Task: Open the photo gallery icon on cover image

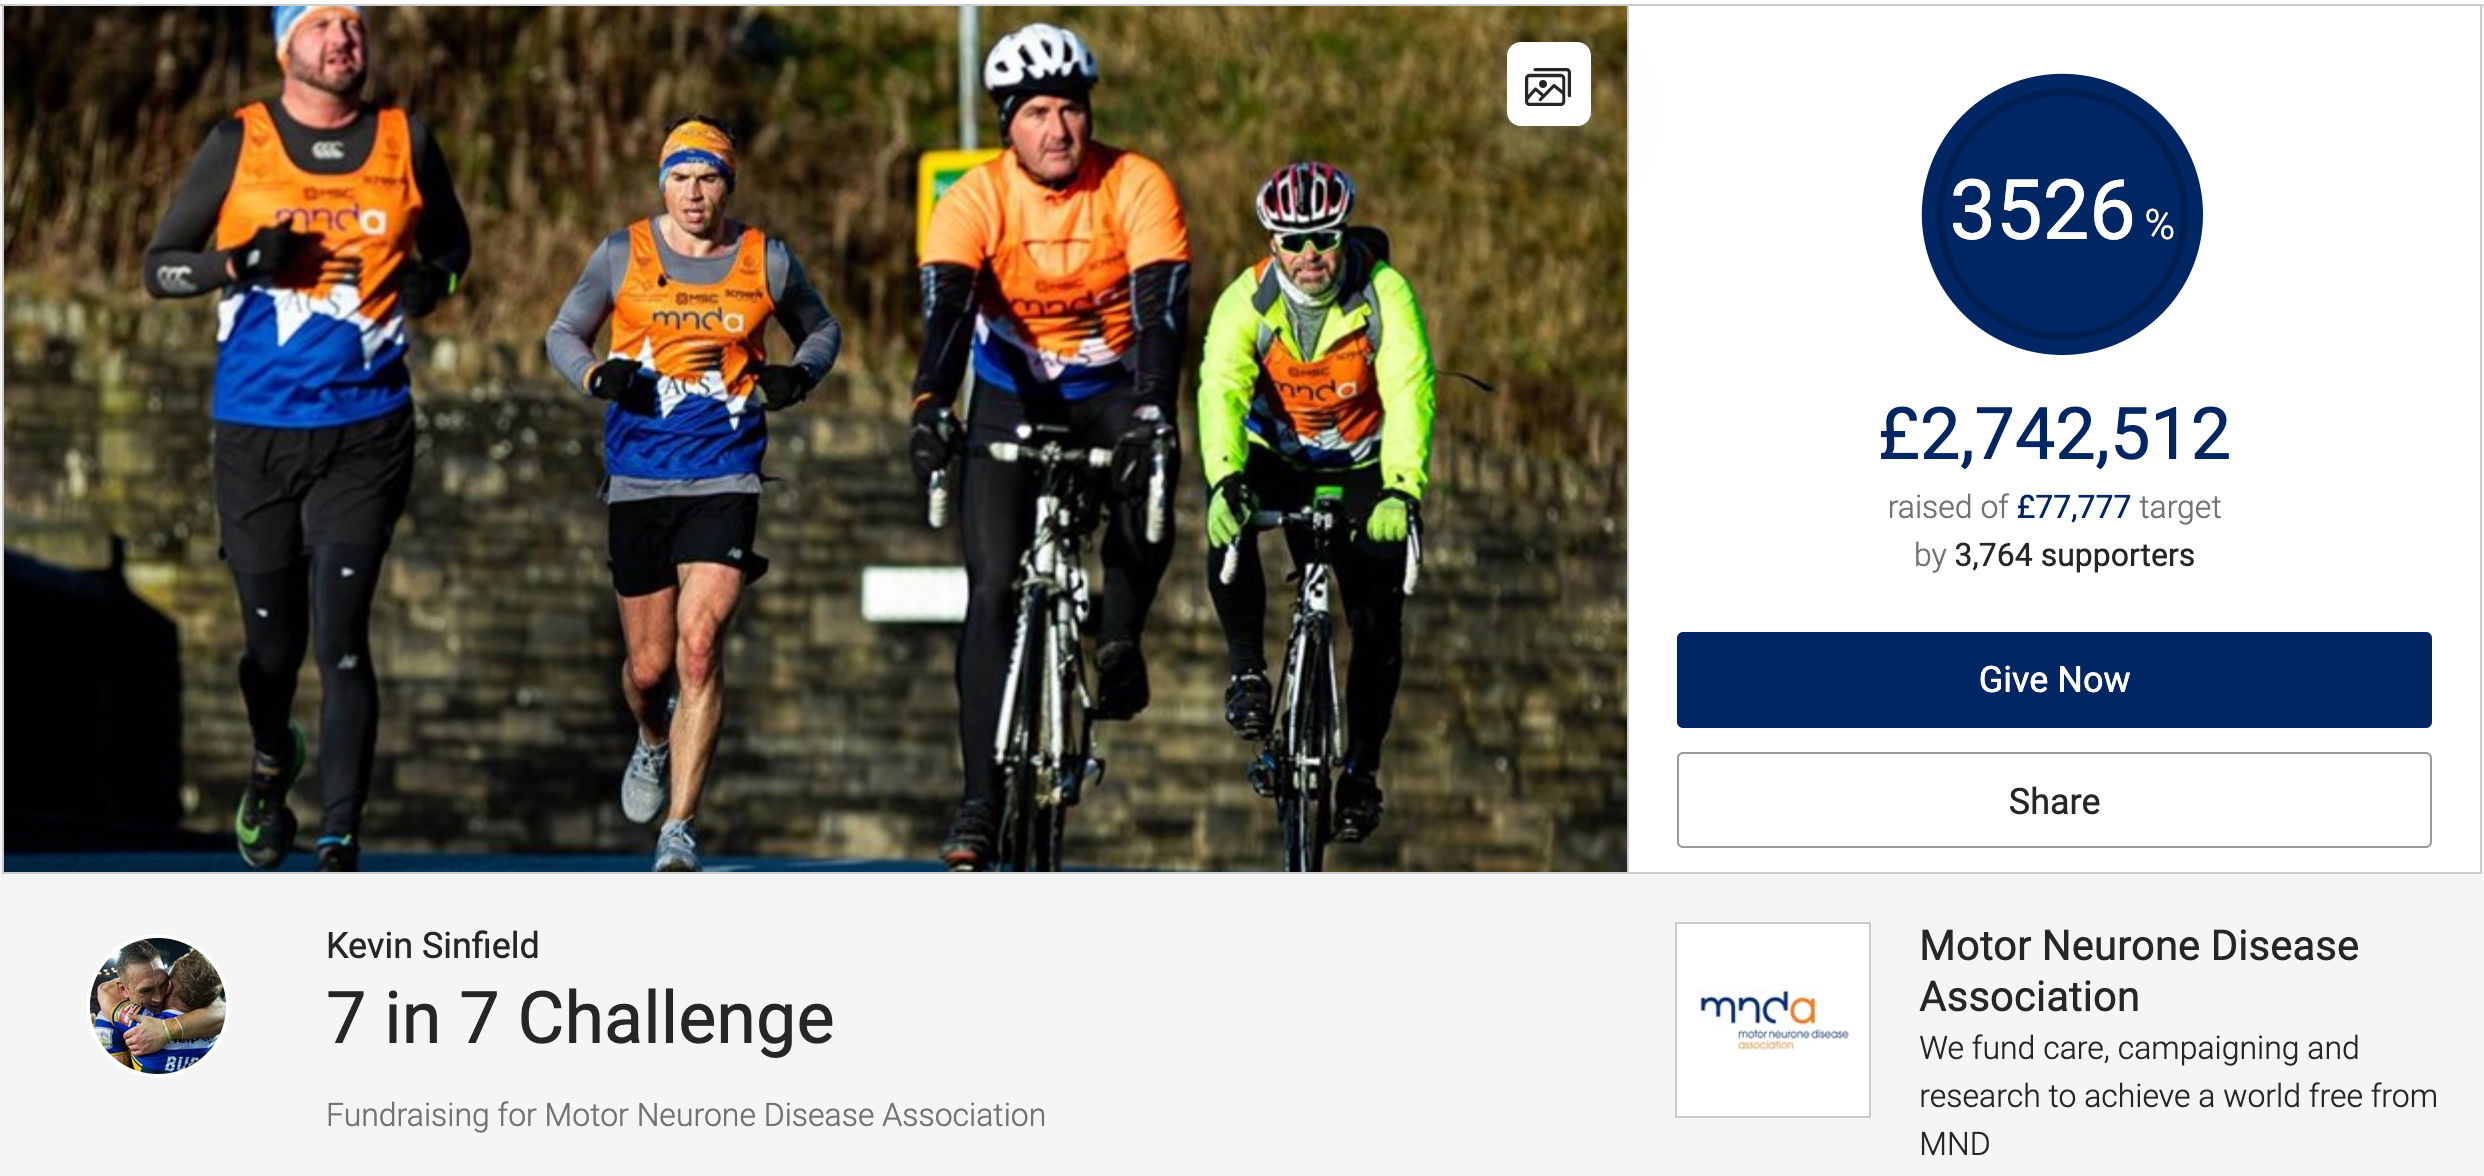Action: 1548,85
